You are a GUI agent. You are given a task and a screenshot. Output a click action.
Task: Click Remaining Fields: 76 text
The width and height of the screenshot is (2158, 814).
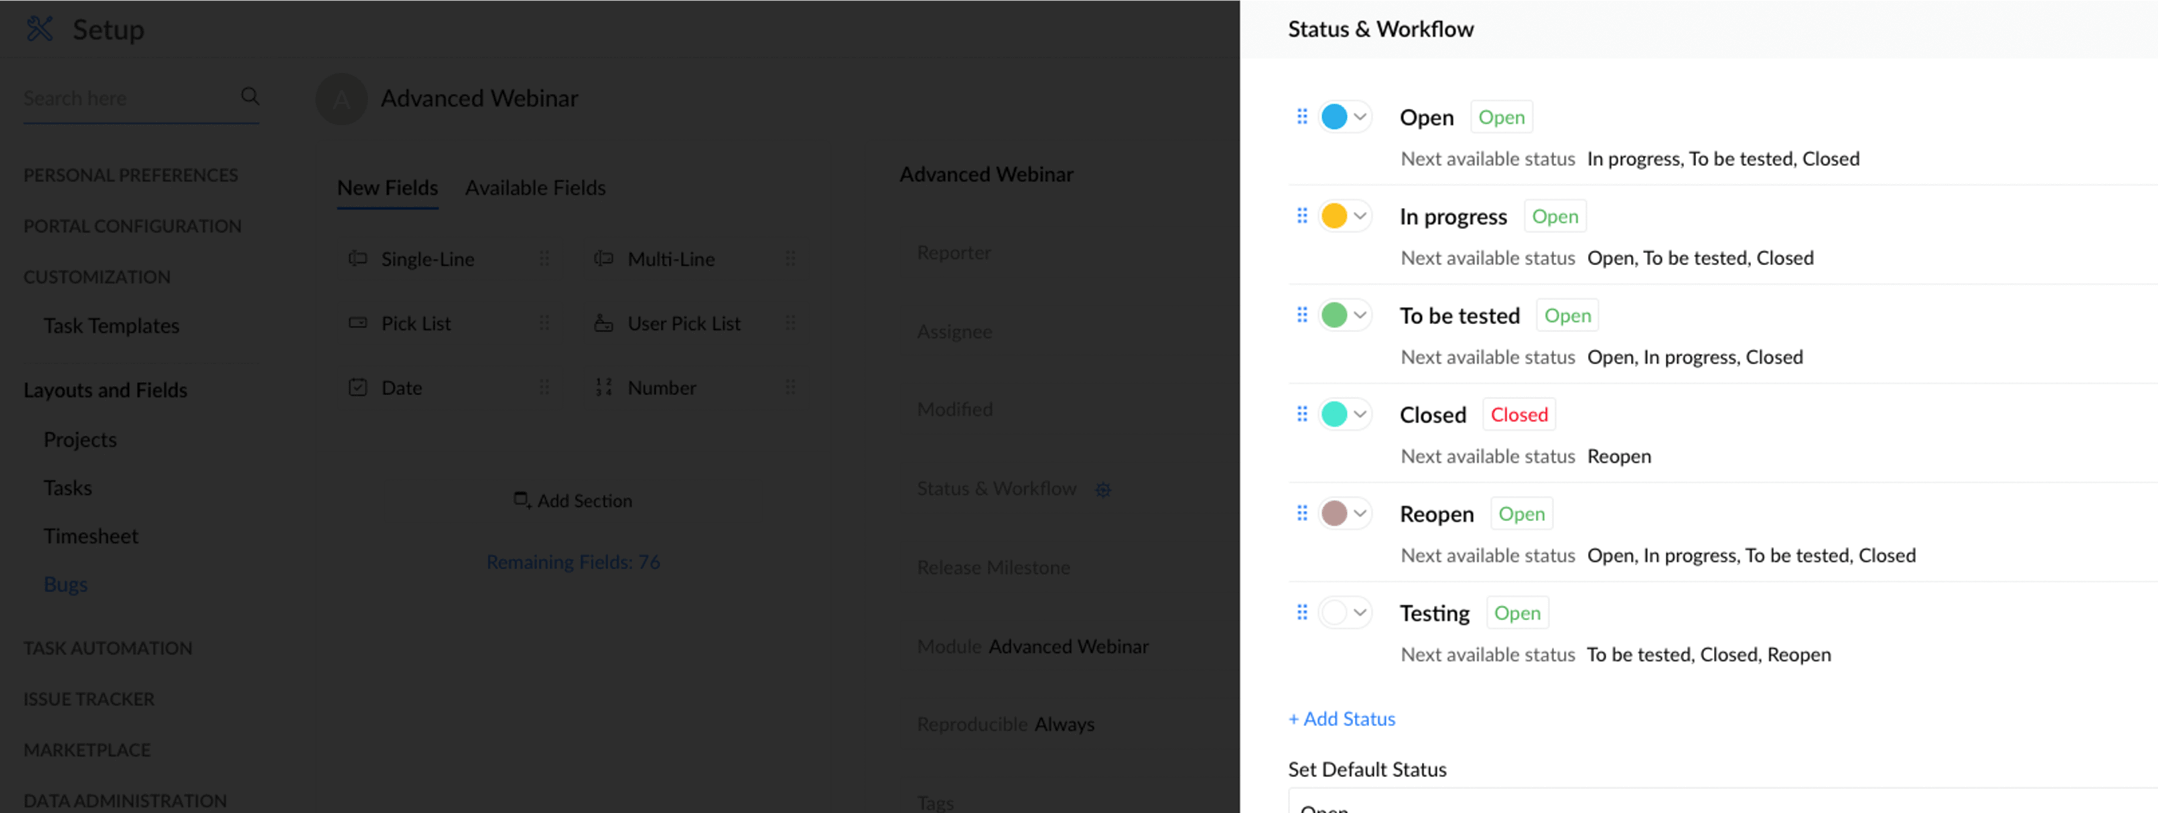(x=573, y=562)
